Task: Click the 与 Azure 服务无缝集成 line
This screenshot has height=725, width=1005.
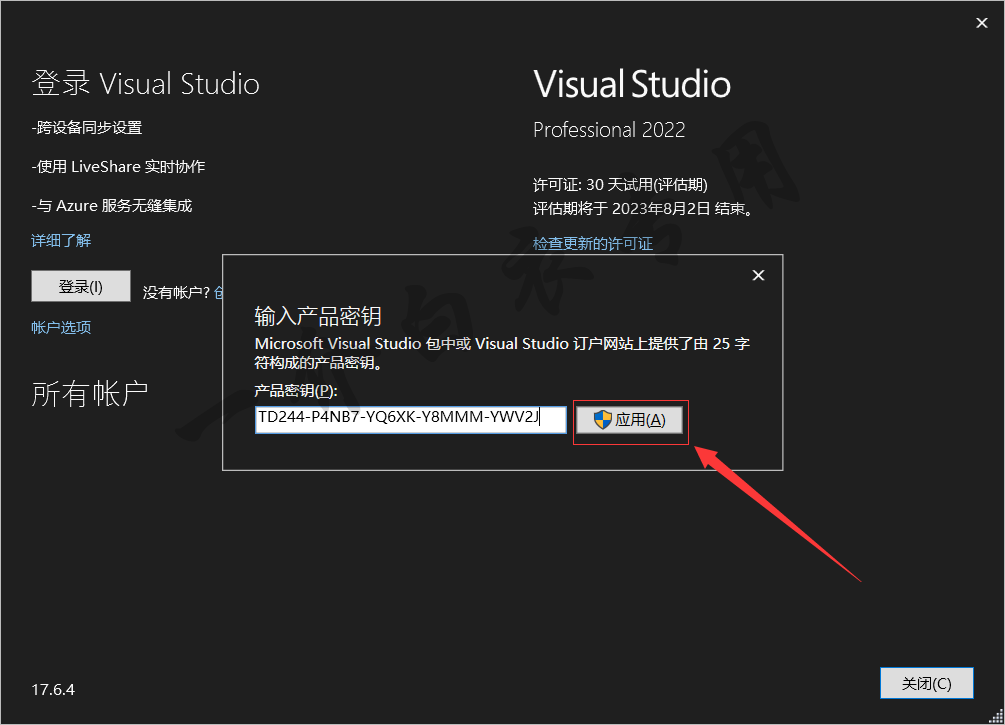Action: pos(111,206)
